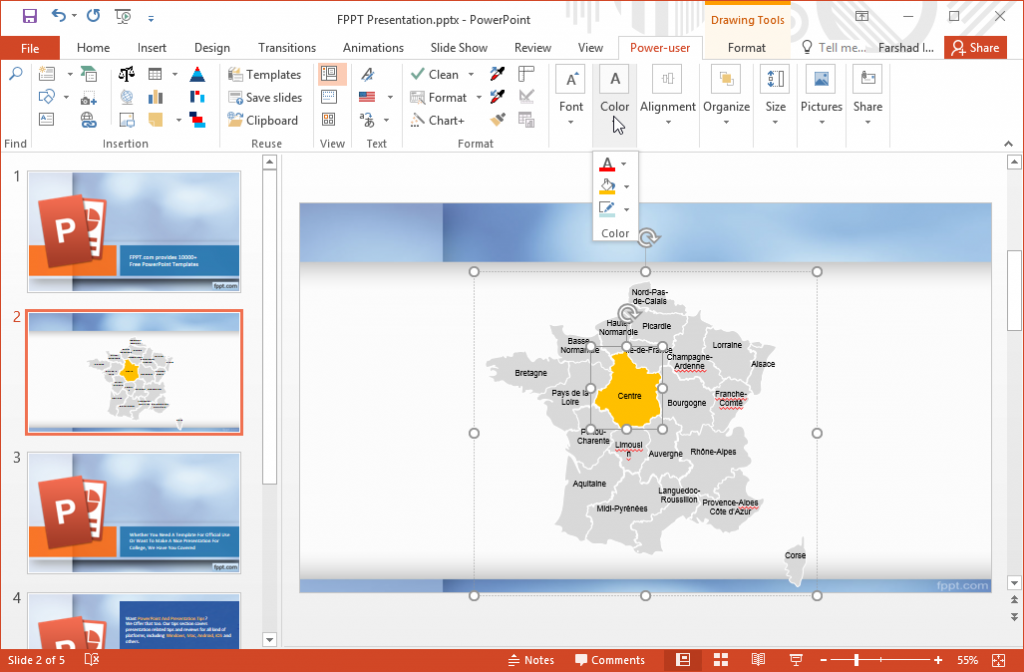Open the font color dropdown arrow
1024x672 pixels.
point(624,163)
